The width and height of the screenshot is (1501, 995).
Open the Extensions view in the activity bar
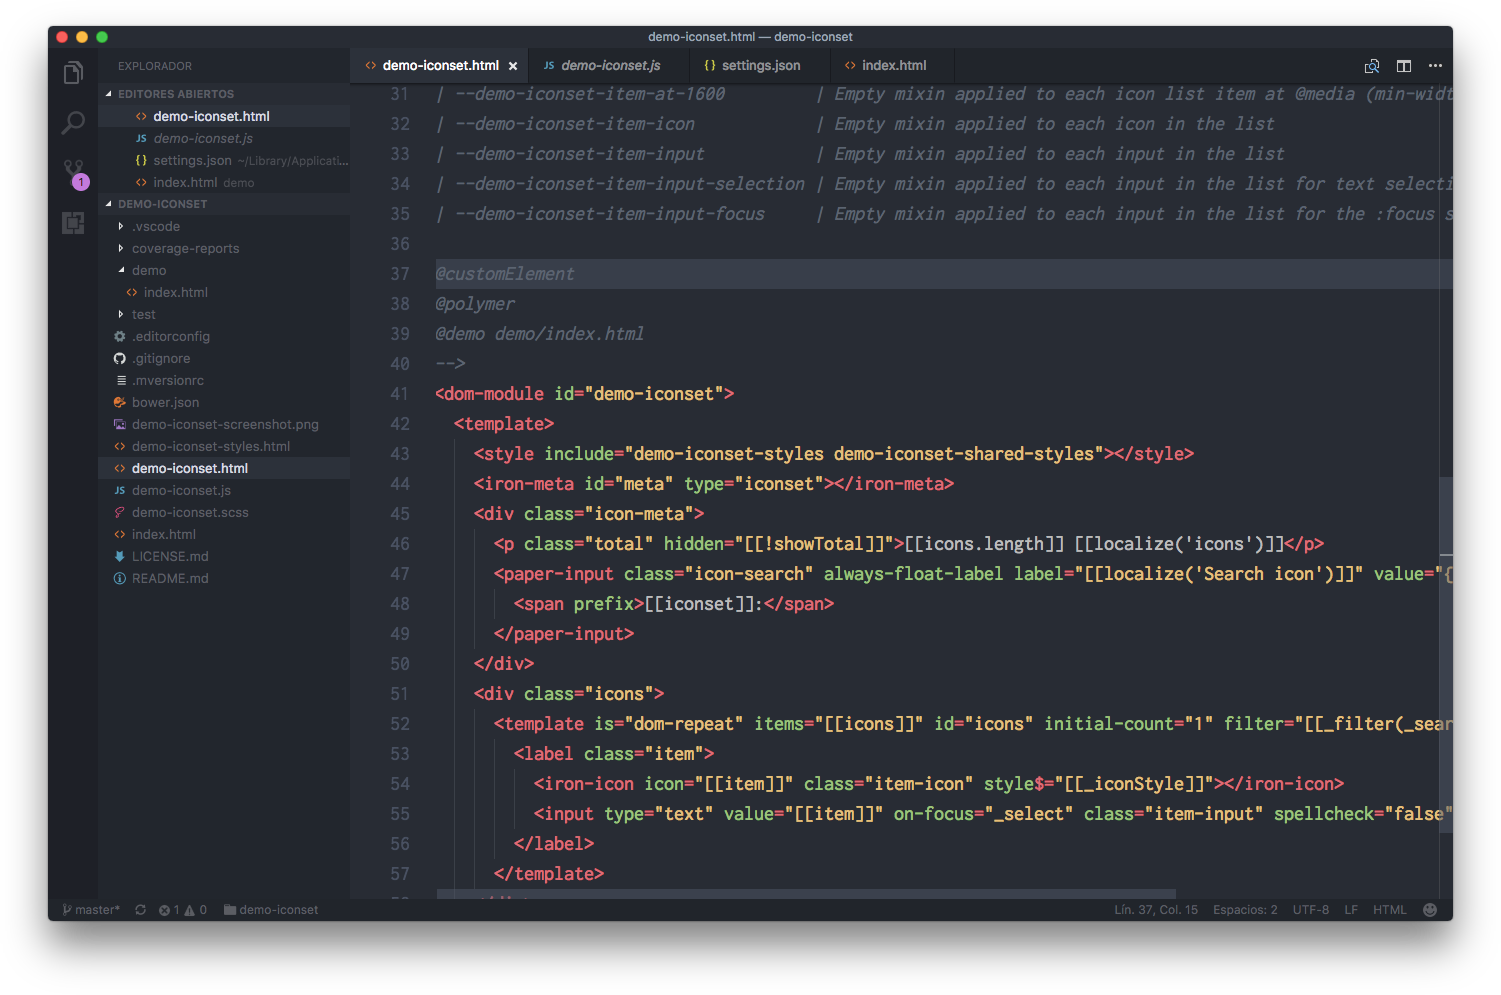(73, 223)
